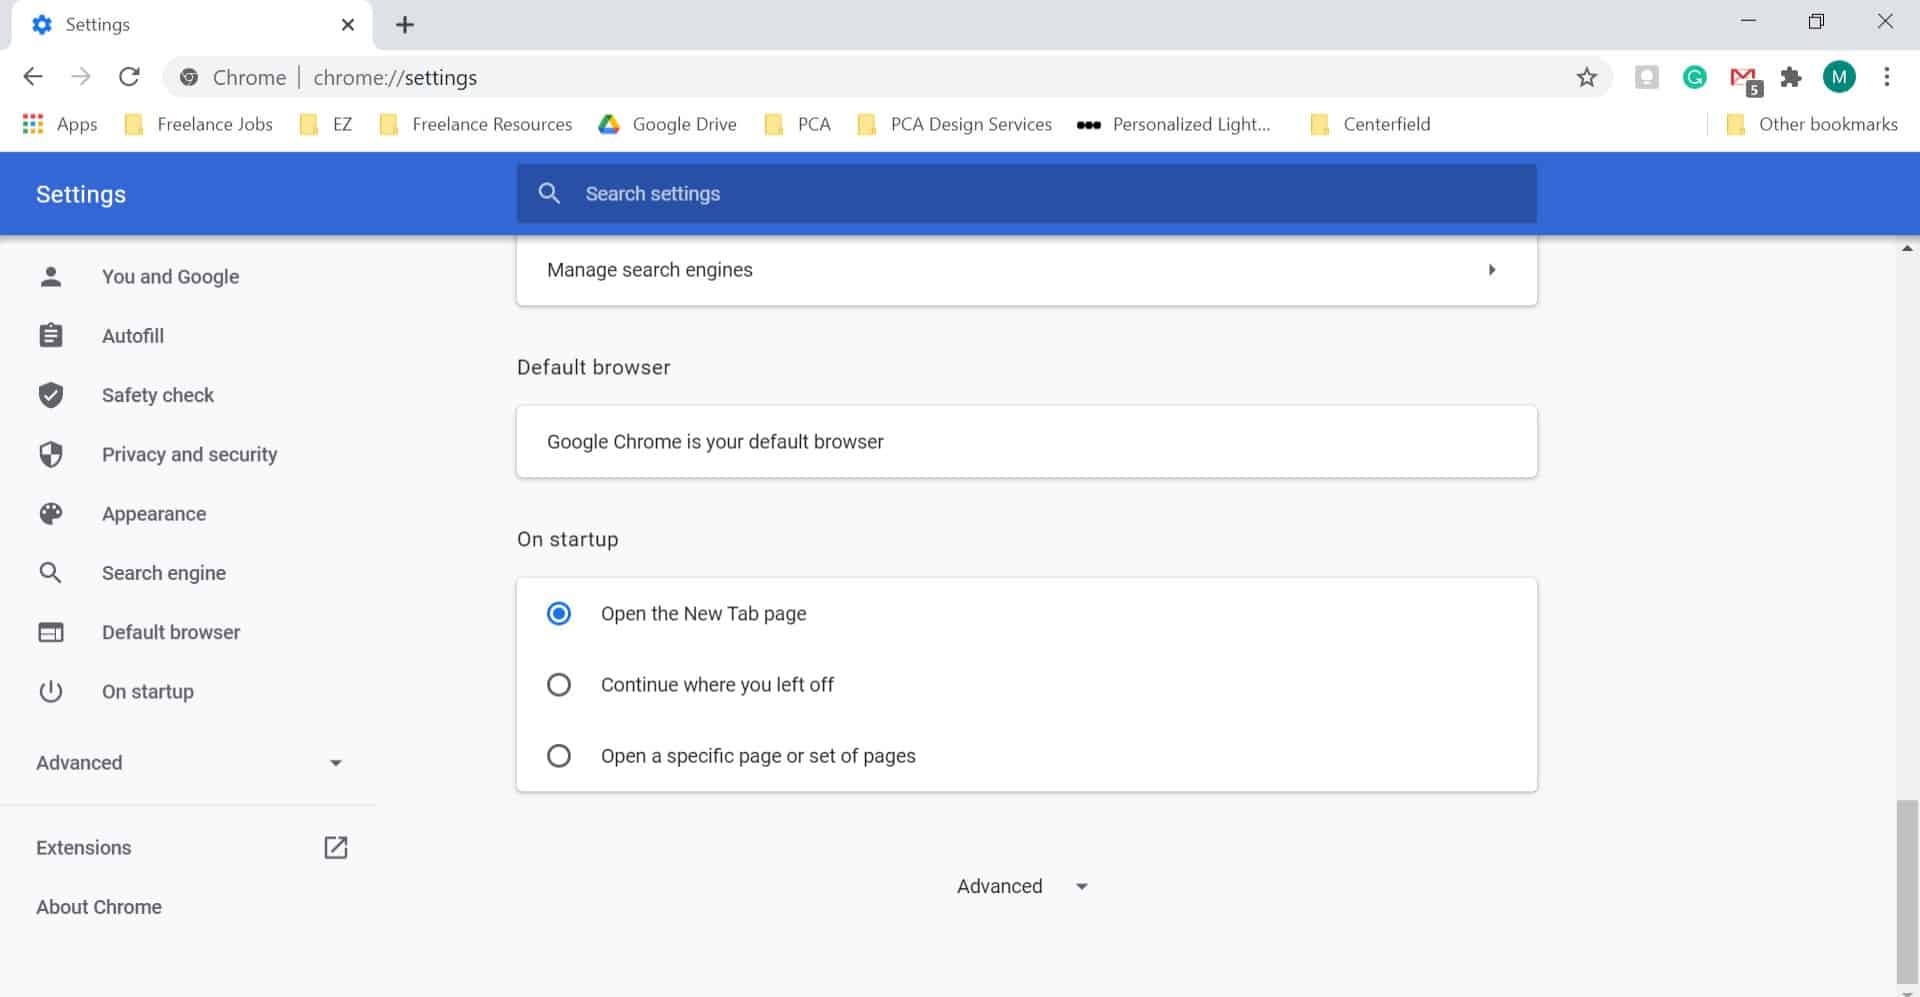Click the Privacy and security lock icon

click(x=51, y=454)
